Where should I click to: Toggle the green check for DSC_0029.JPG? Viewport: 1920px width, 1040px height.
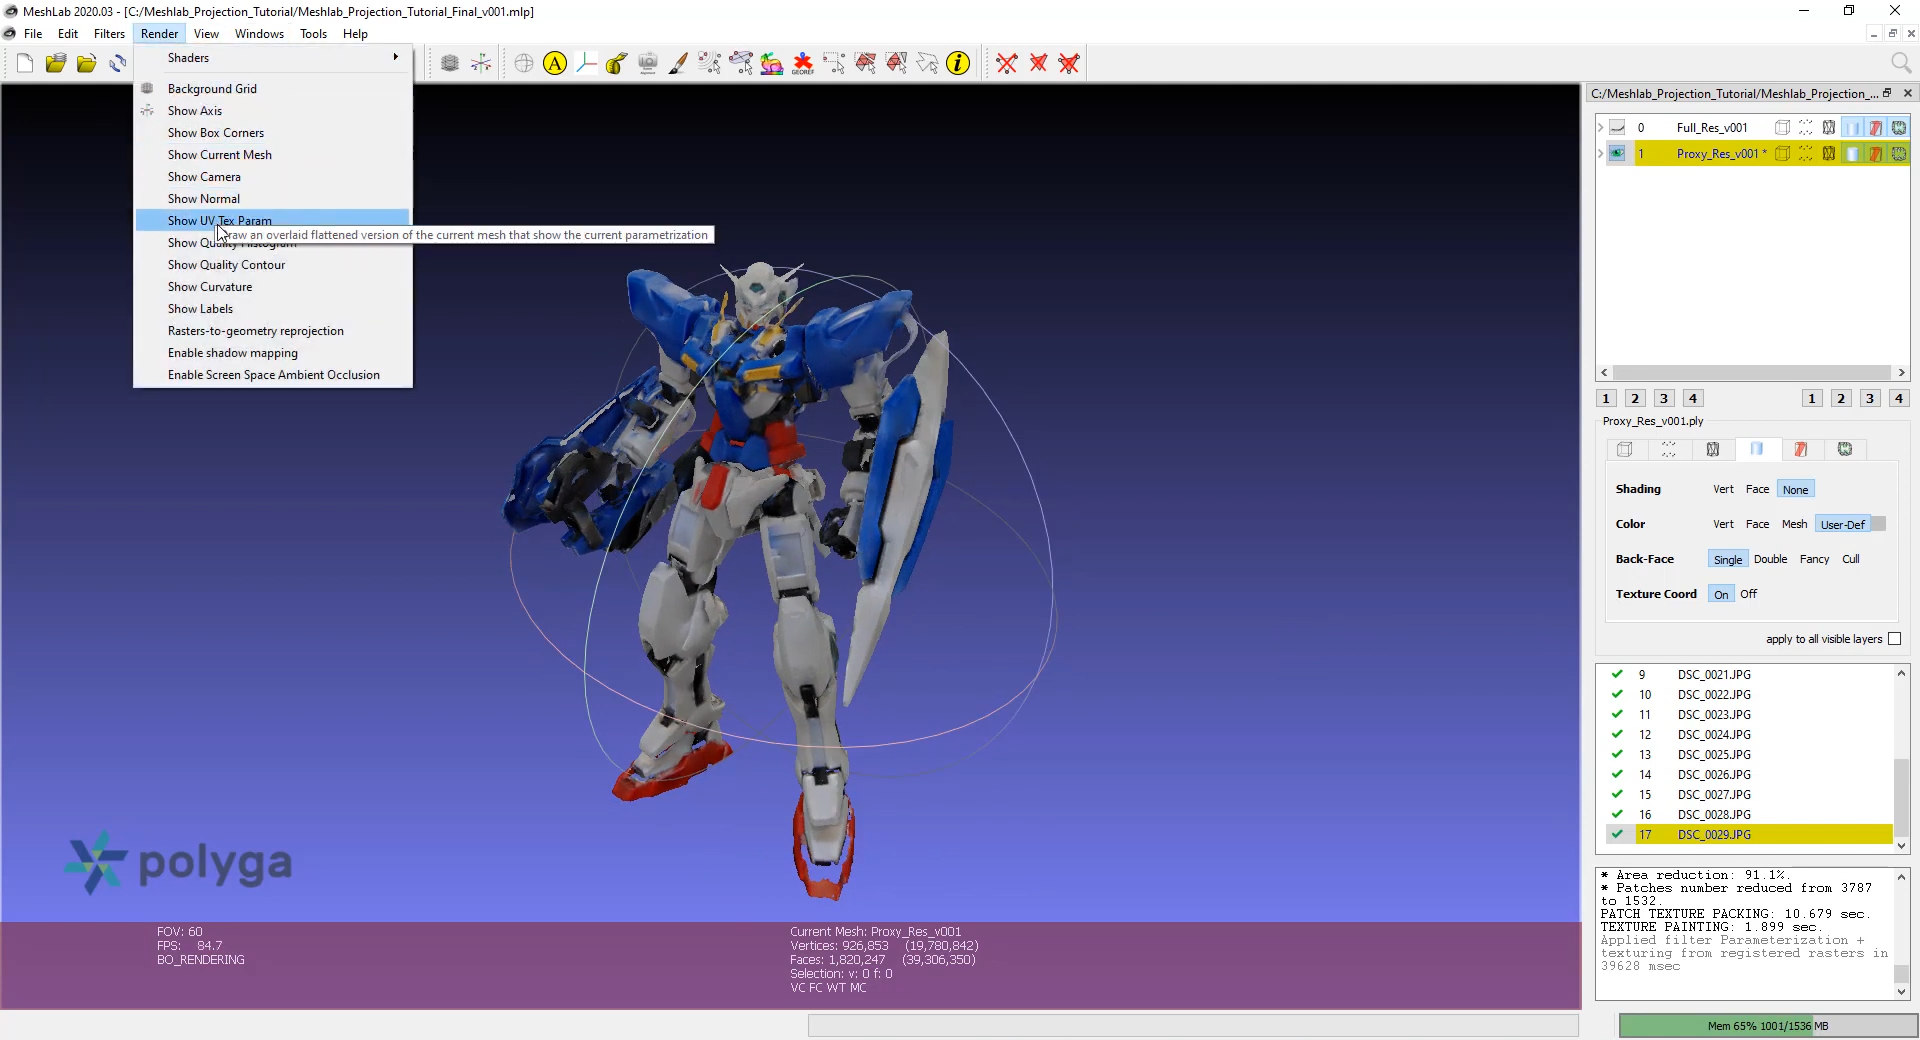[x=1617, y=834]
